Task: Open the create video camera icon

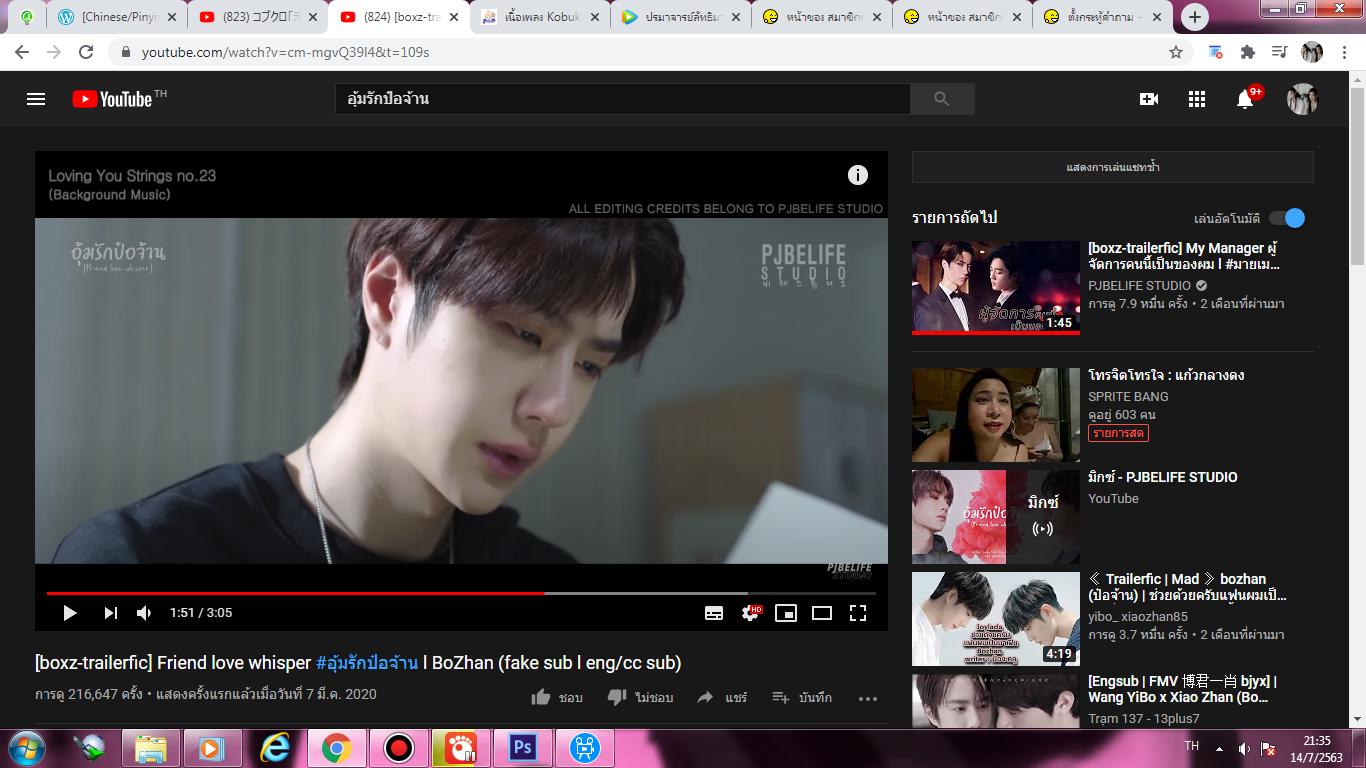Action: click(1149, 99)
